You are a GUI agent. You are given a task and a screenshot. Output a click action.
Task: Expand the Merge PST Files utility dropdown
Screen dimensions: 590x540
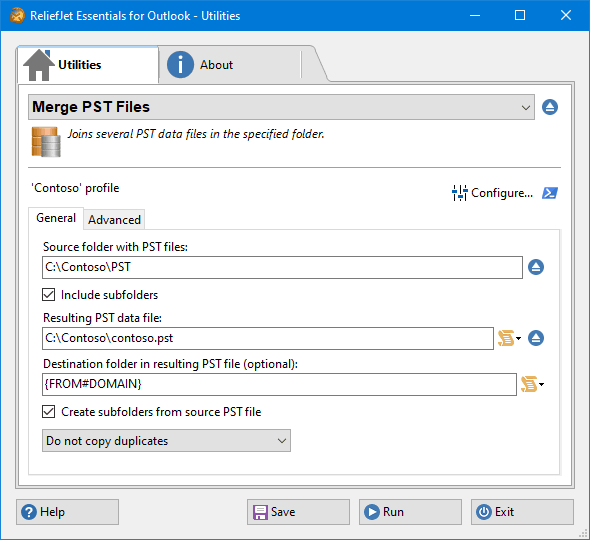point(281,107)
